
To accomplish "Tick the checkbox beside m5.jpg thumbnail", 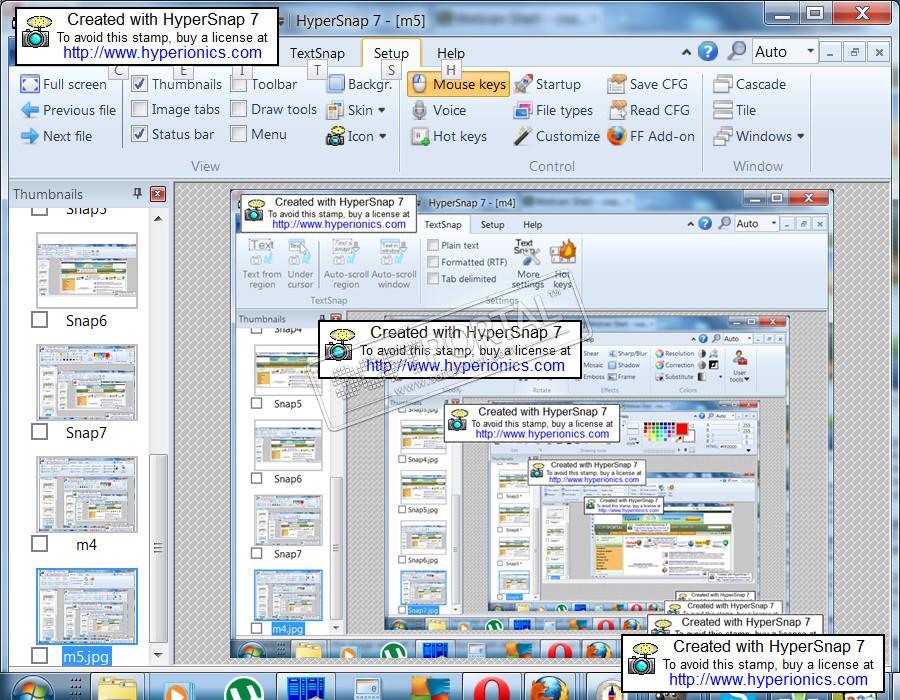I will click(40, 655).
